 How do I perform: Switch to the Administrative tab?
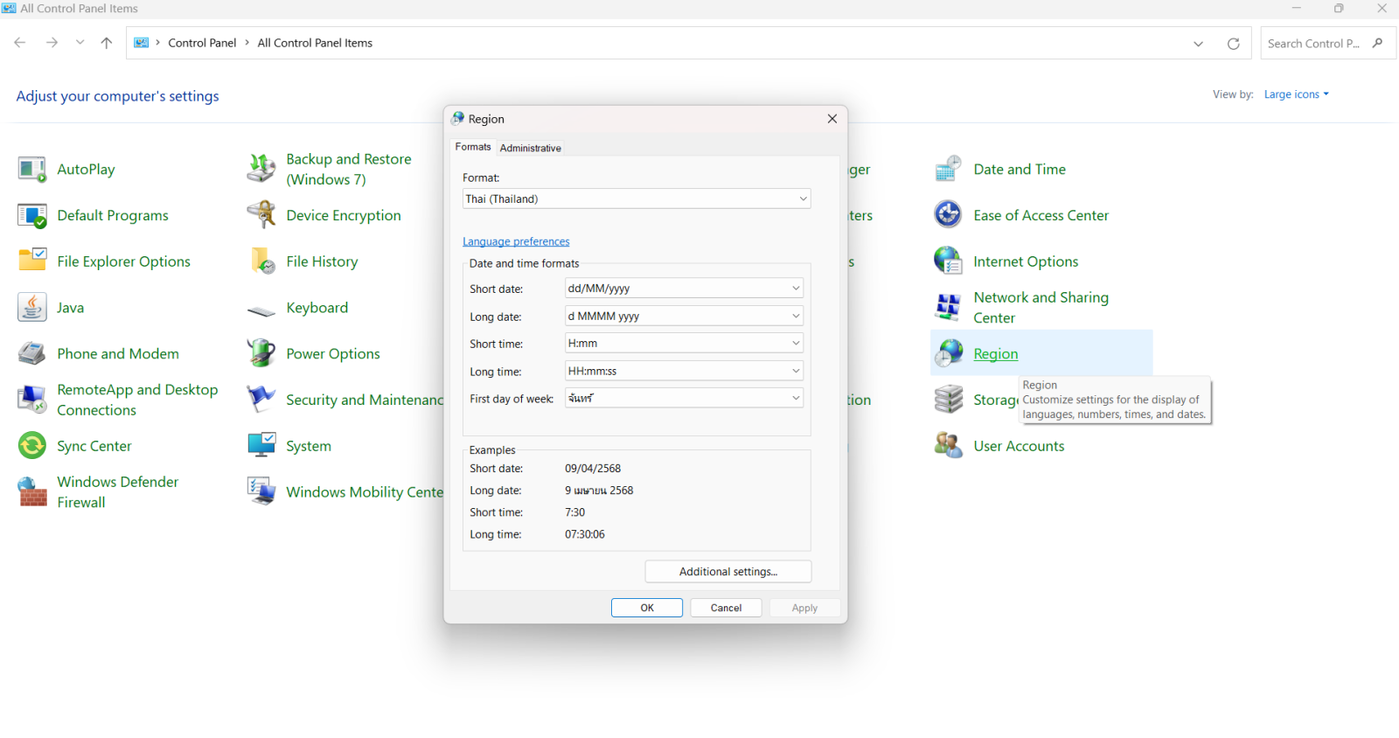pyautogui.click(x=530, y=148)
